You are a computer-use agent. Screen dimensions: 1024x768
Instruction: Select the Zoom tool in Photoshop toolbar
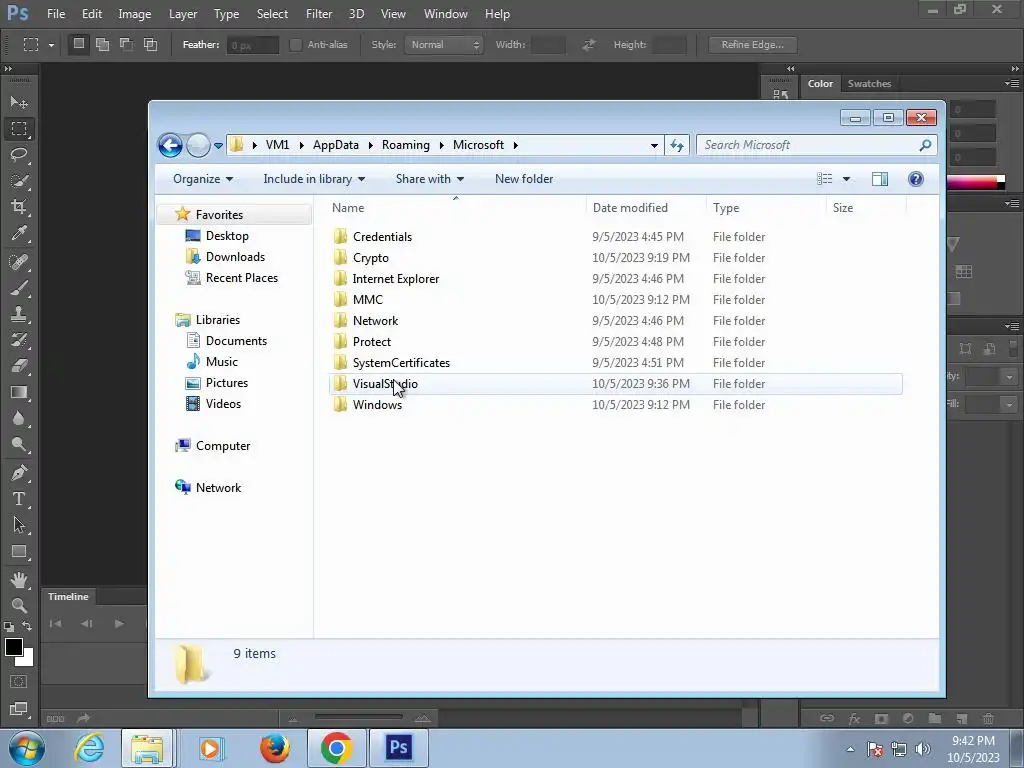pyautogui.click(x=19, y=605)
